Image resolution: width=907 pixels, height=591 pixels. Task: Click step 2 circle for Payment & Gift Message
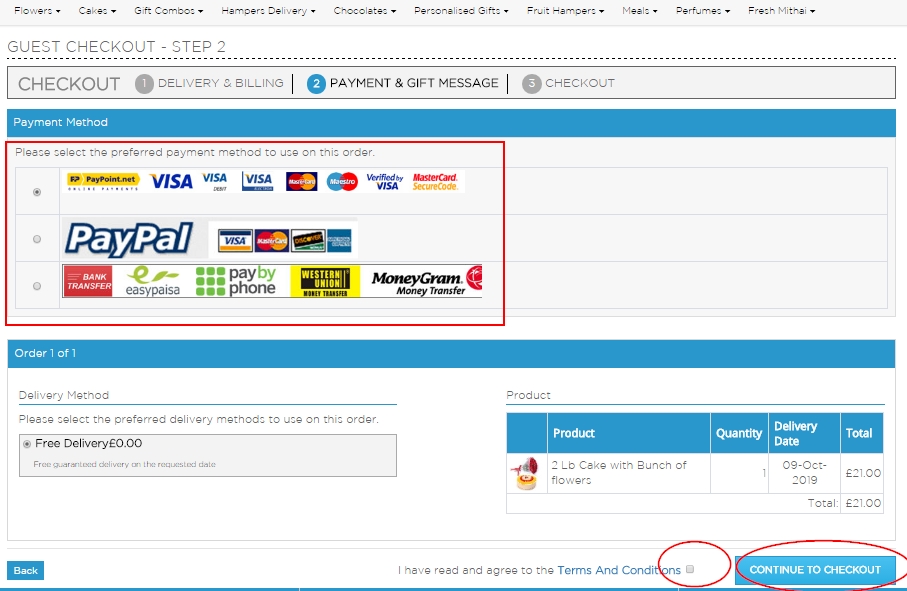pyautogui.click(x=316, y=84)
